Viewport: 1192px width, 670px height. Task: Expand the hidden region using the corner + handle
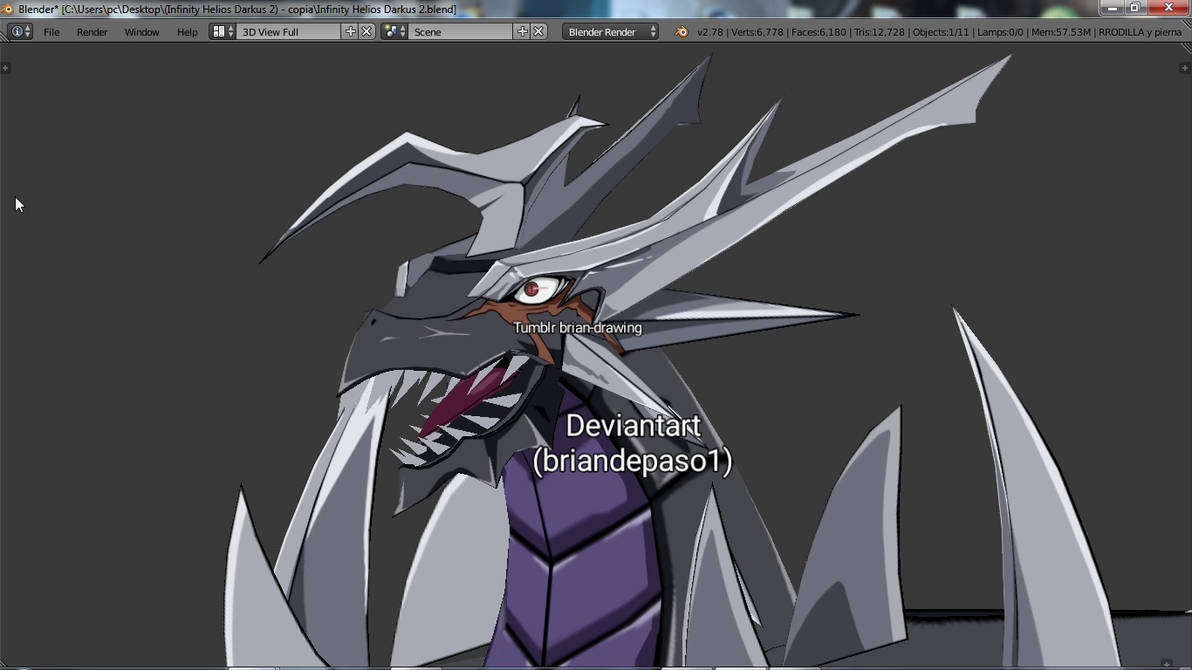(x=6, y=67)
